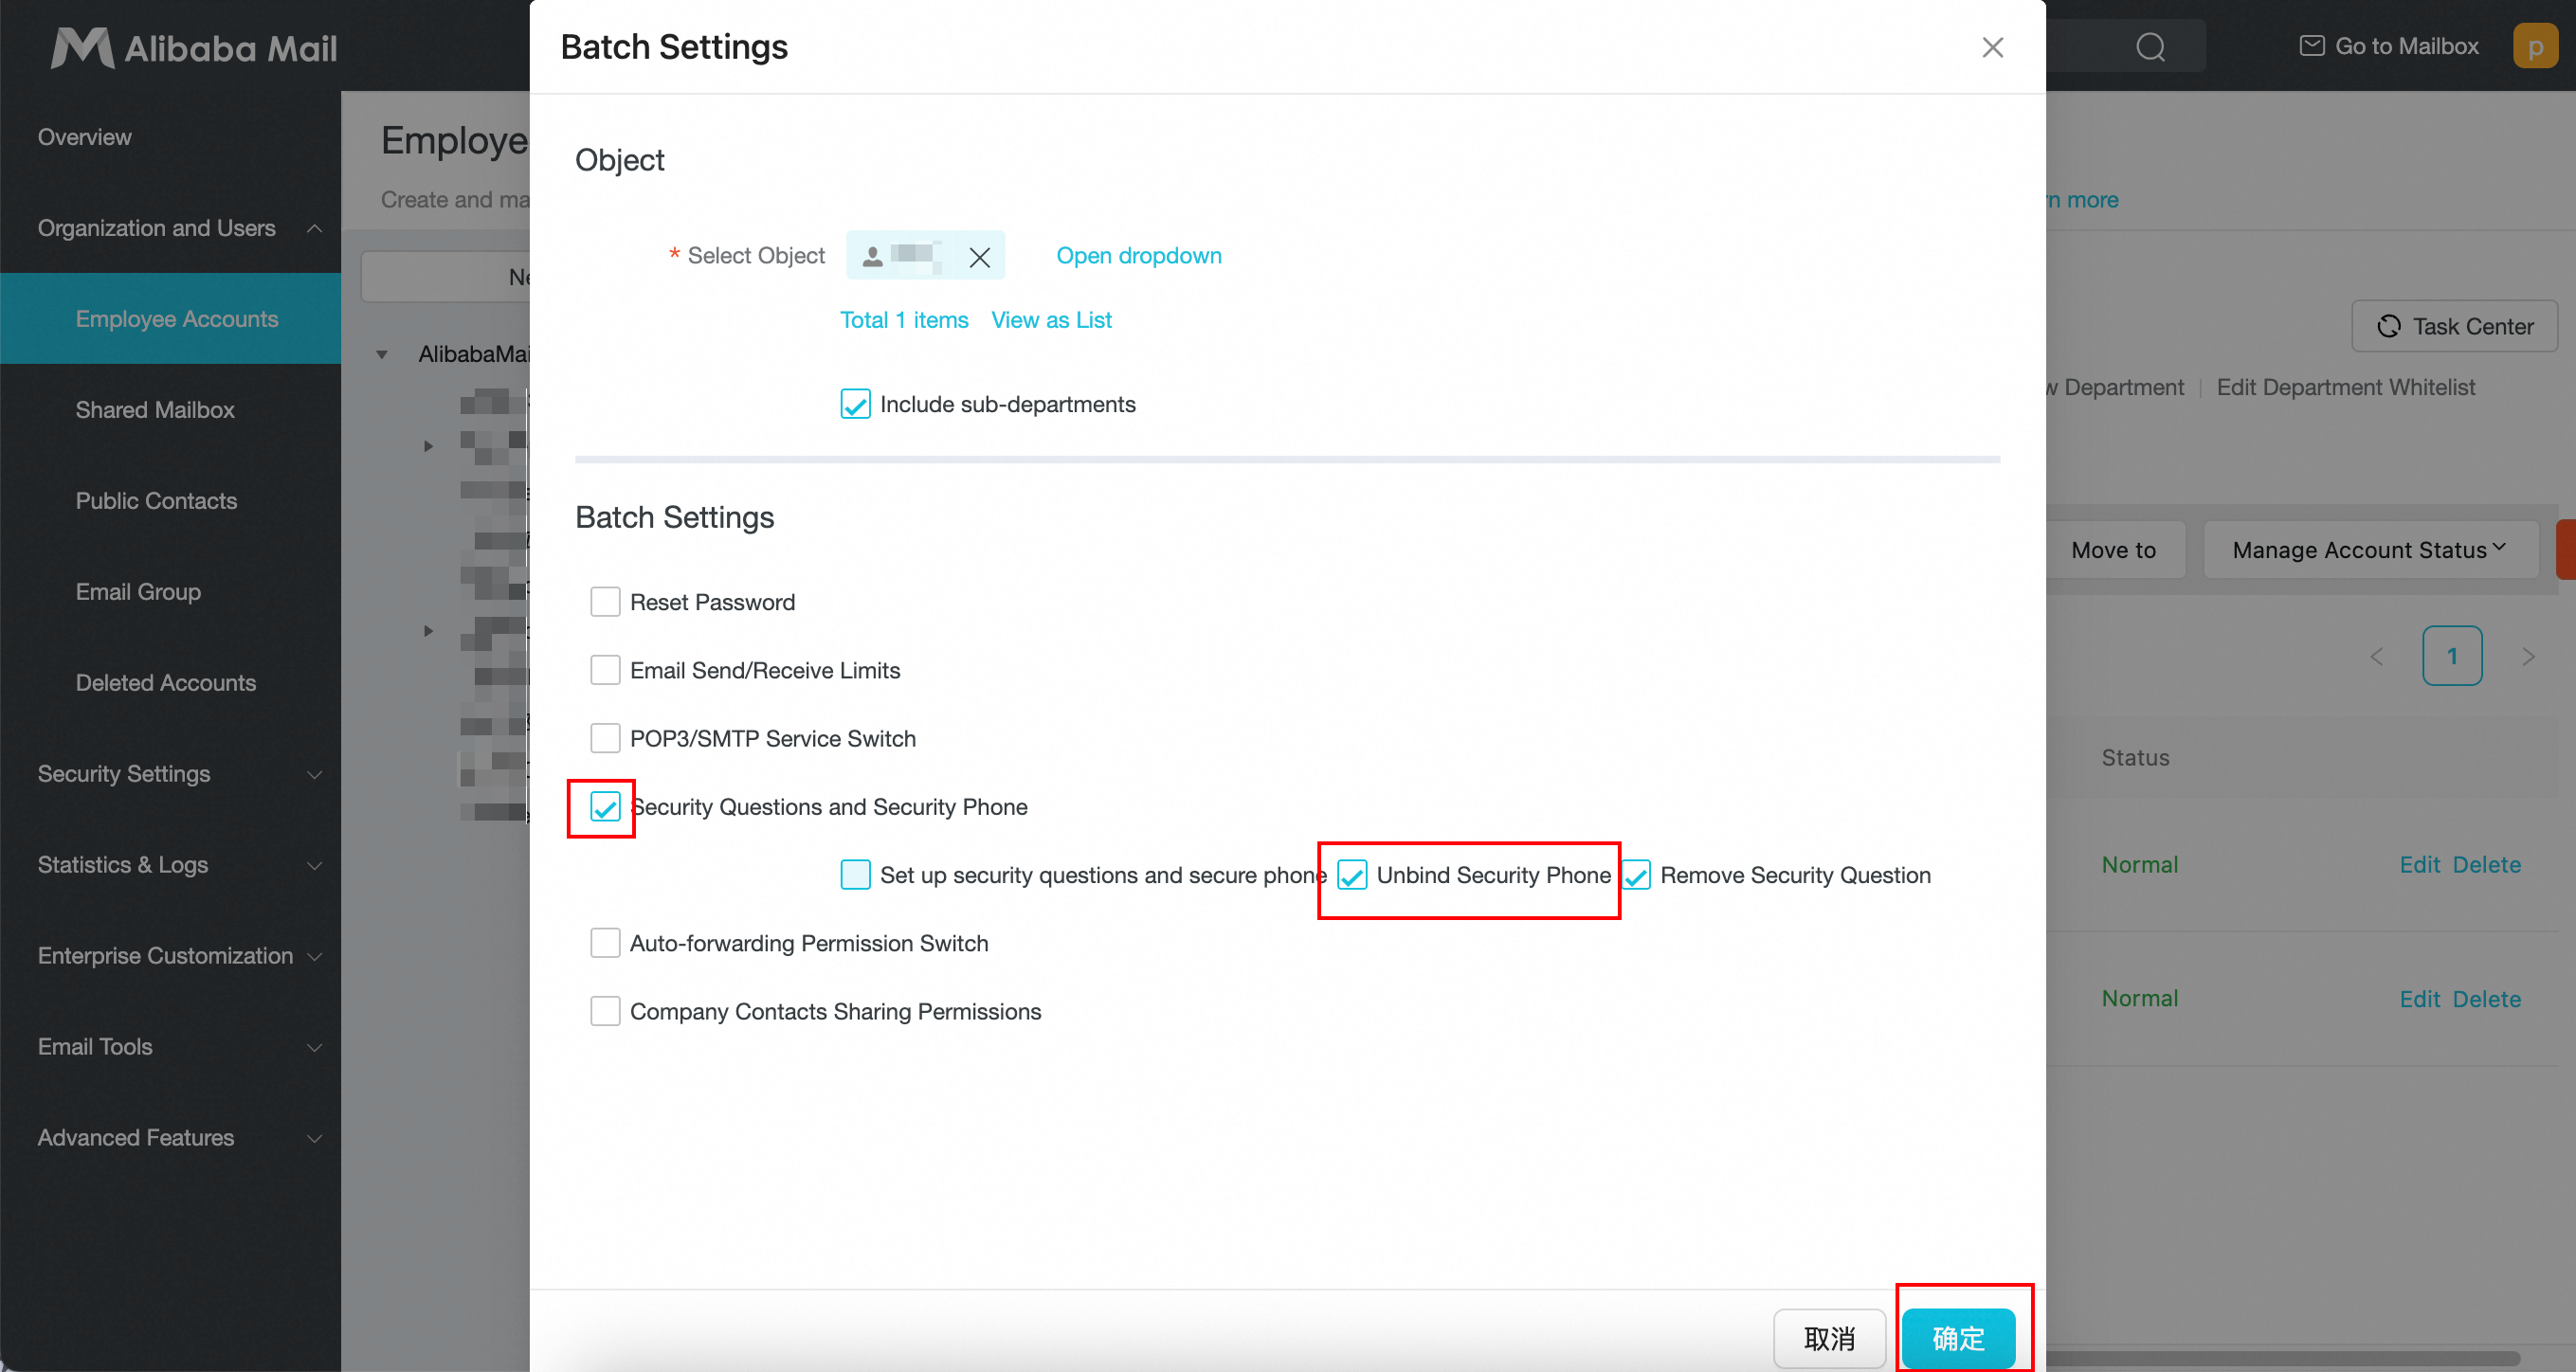This screenshot has width=2576, height=1372.
Task: Go to next page arrow
Action: coord(2528,656)
